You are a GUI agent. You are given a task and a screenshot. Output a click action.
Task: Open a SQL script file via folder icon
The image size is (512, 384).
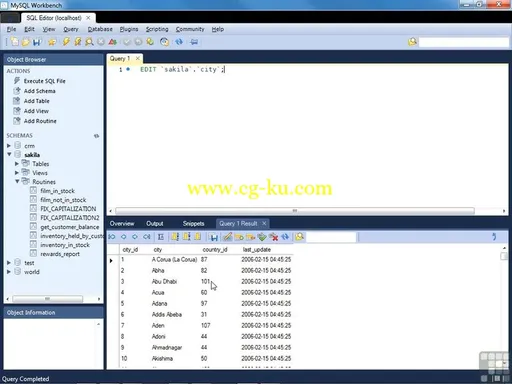[x=26, y=42]
